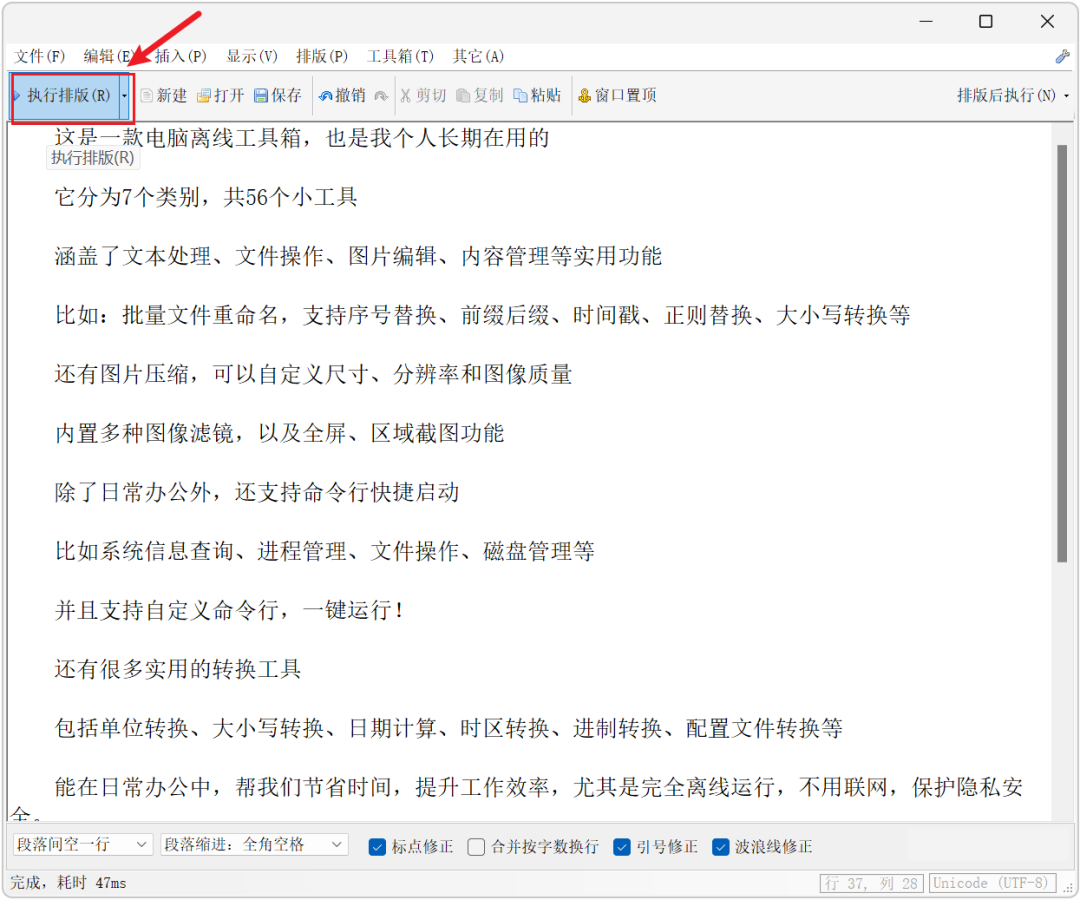Copy selection with 复制
The width and height of the screenshot is (1080, 900).
point(480,96)
